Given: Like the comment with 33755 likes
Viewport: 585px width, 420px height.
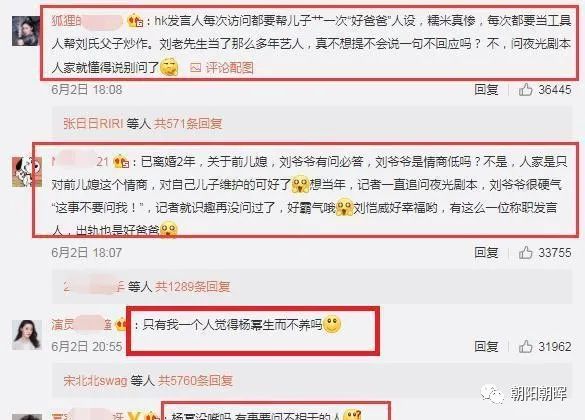Looking at the screenshot, I should point(525,253).
